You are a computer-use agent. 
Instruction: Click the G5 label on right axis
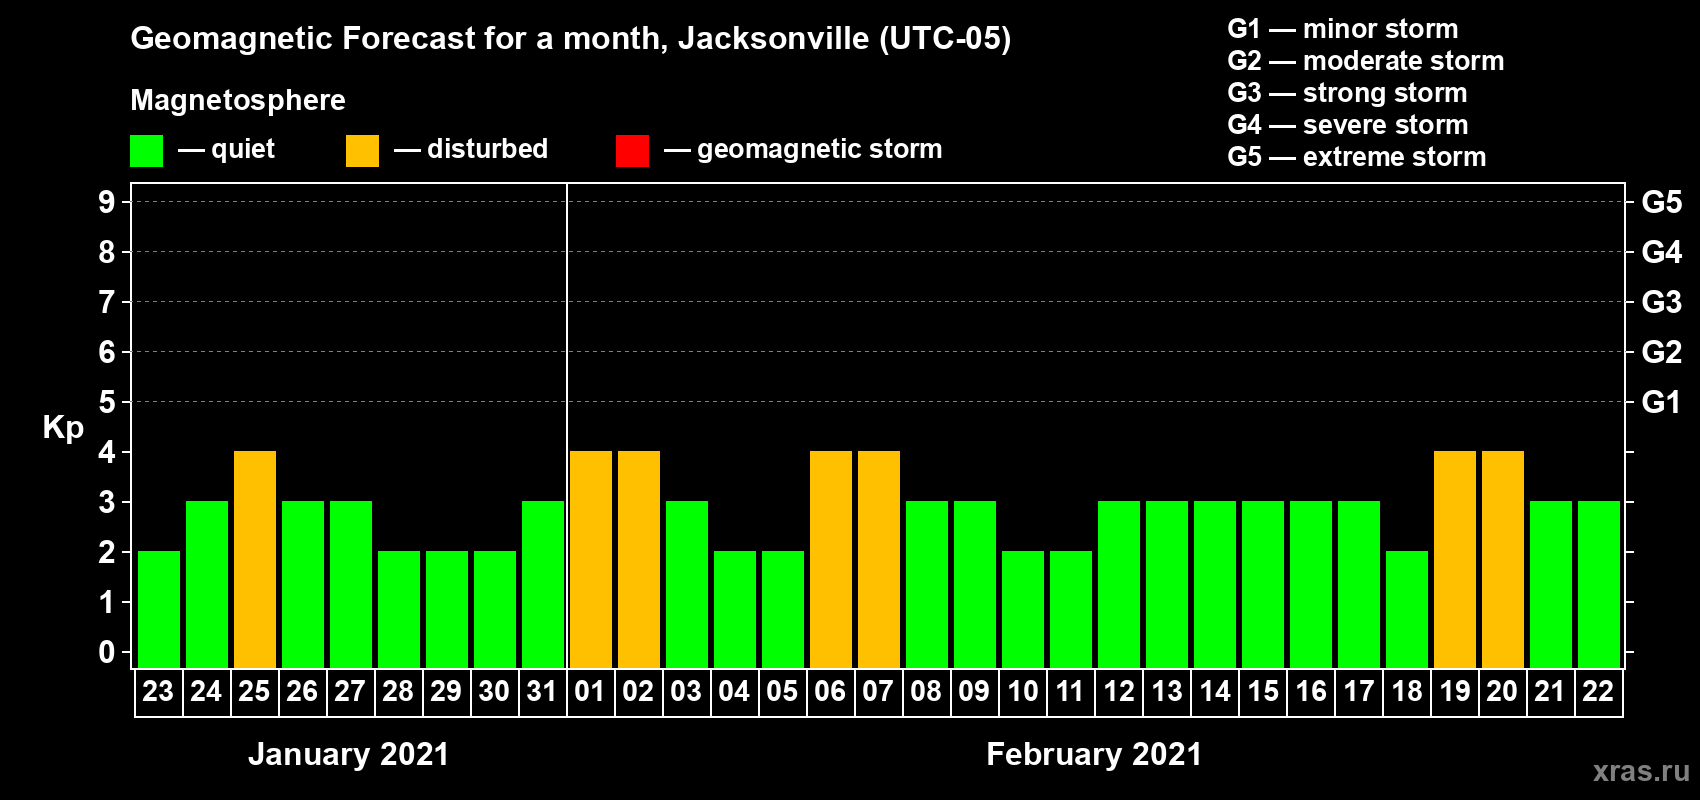1662,202
